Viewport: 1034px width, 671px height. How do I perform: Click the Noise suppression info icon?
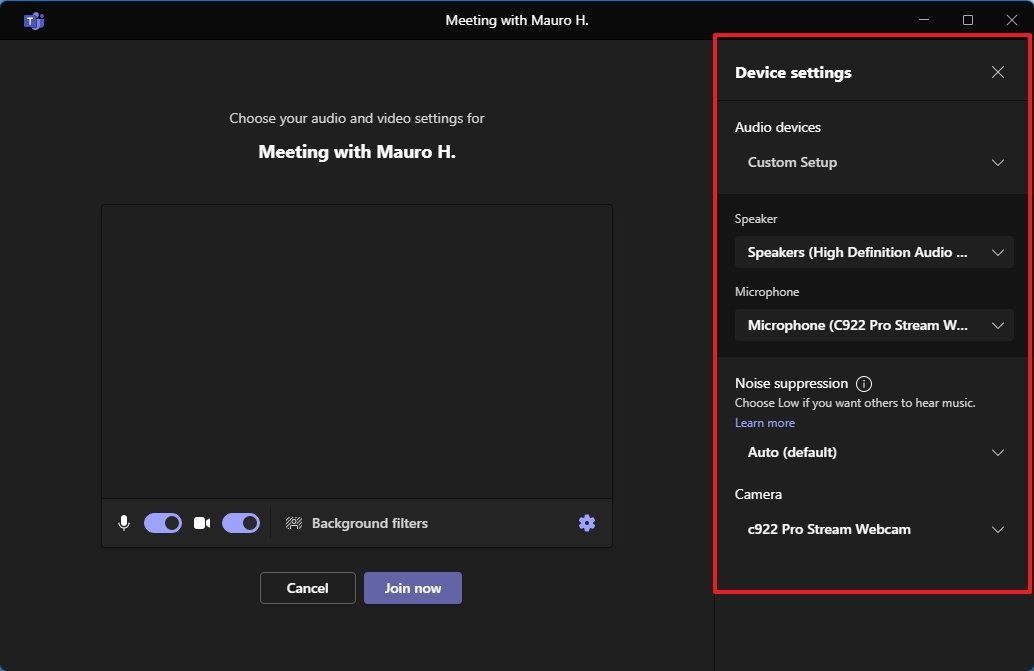click(x=863, y=383)
